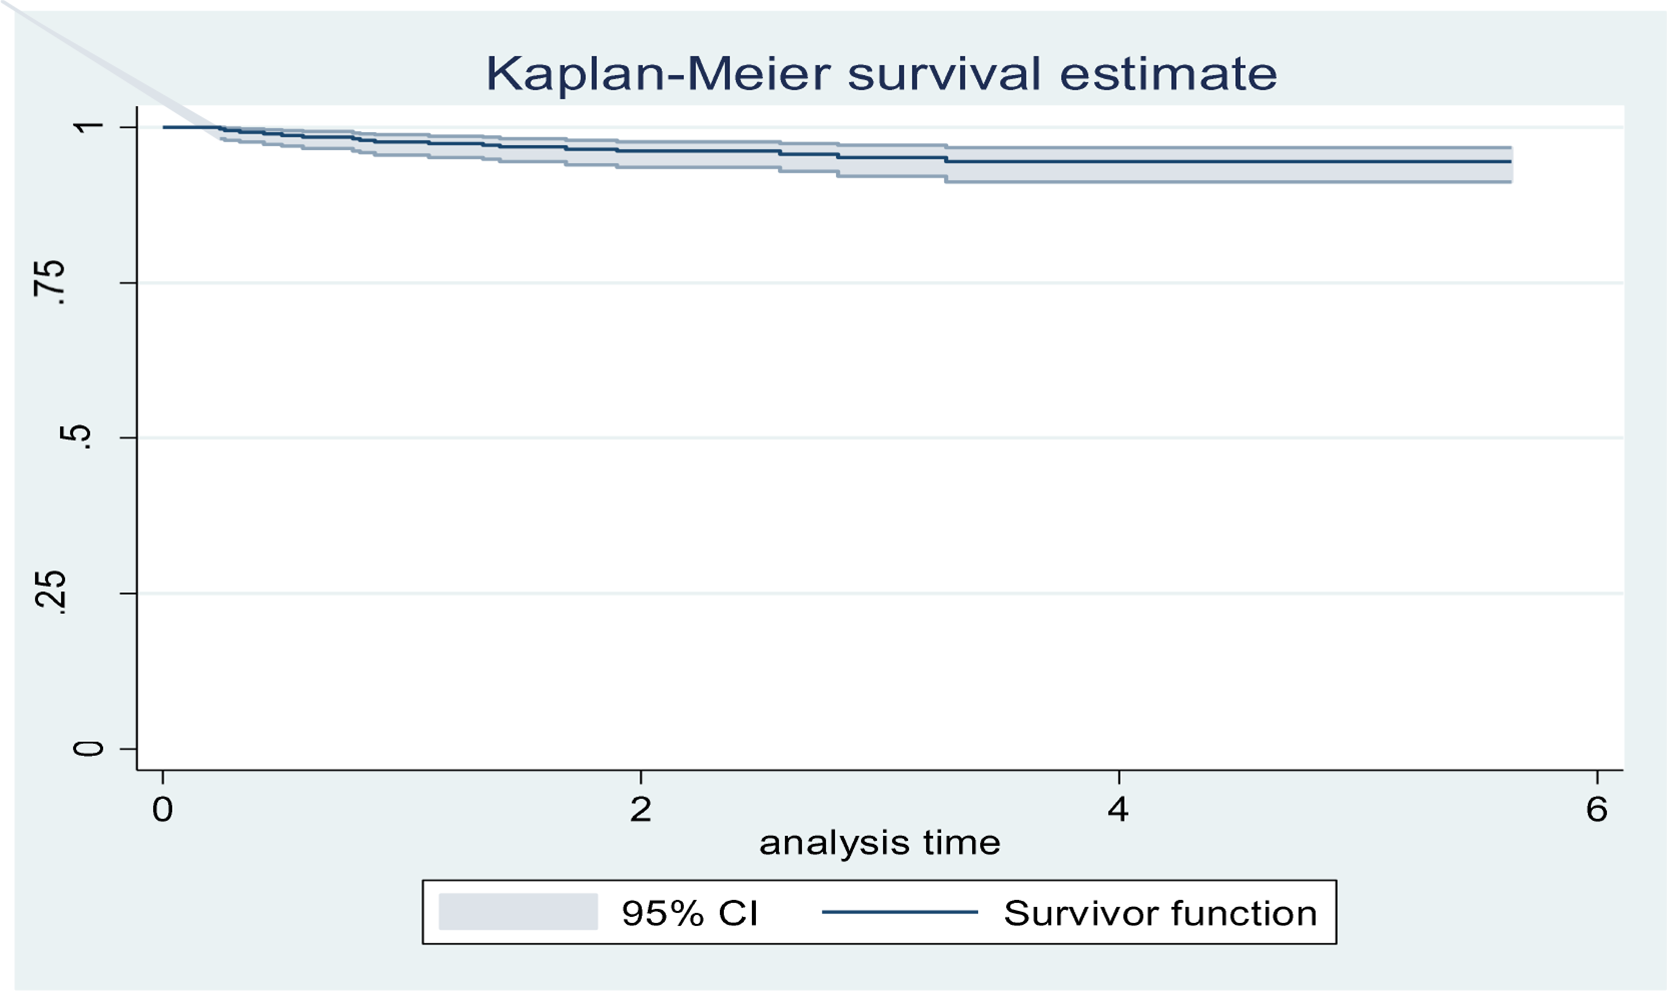Image resolution: width=1667 pixels, height=991 pixels.
Task: Click the right end of the survivor curve
Action: click(1509, 161)
